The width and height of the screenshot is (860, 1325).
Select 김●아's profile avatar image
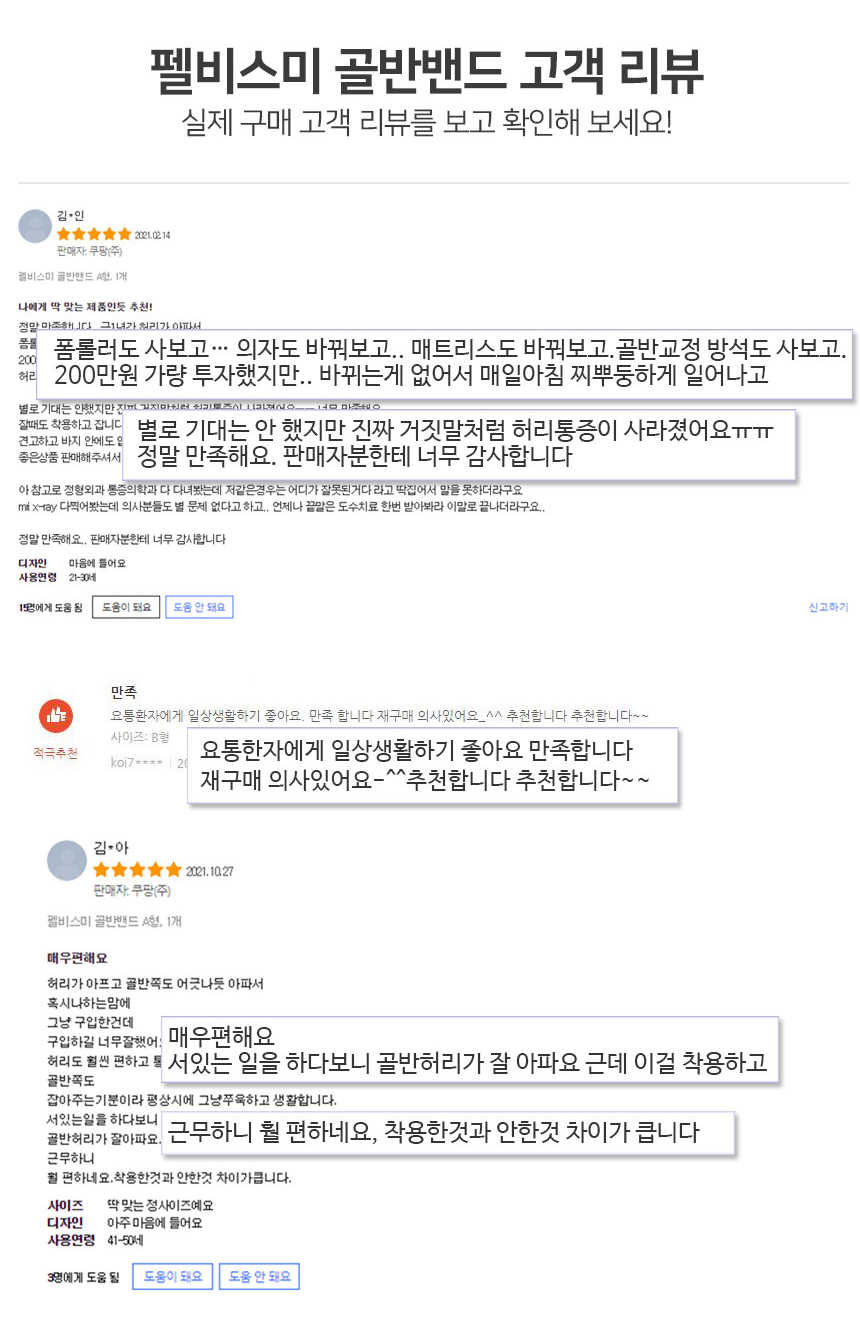click(66, 860)
